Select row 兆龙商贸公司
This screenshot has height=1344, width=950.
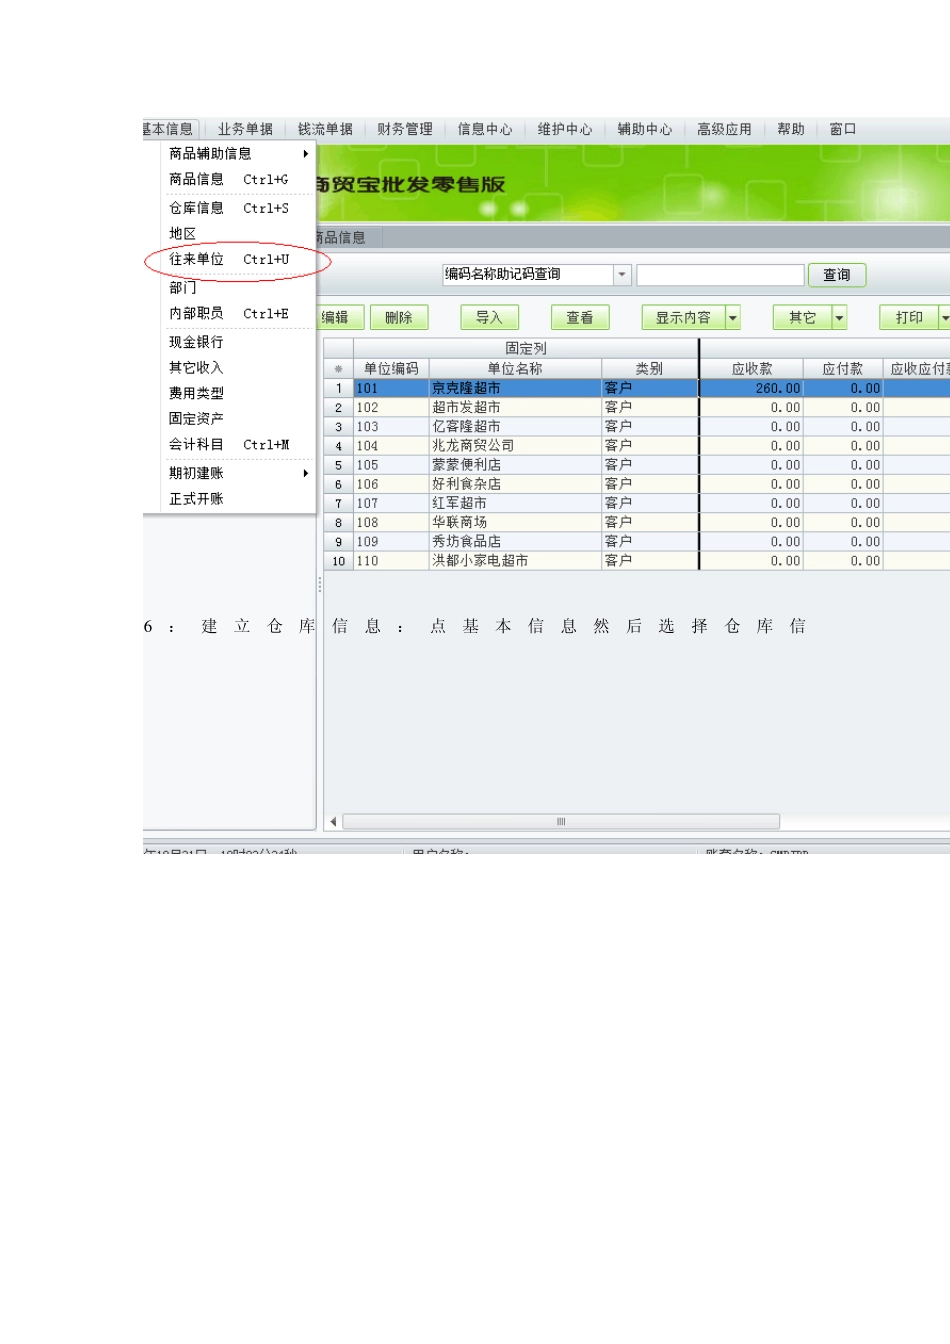[x=636, y=445]
